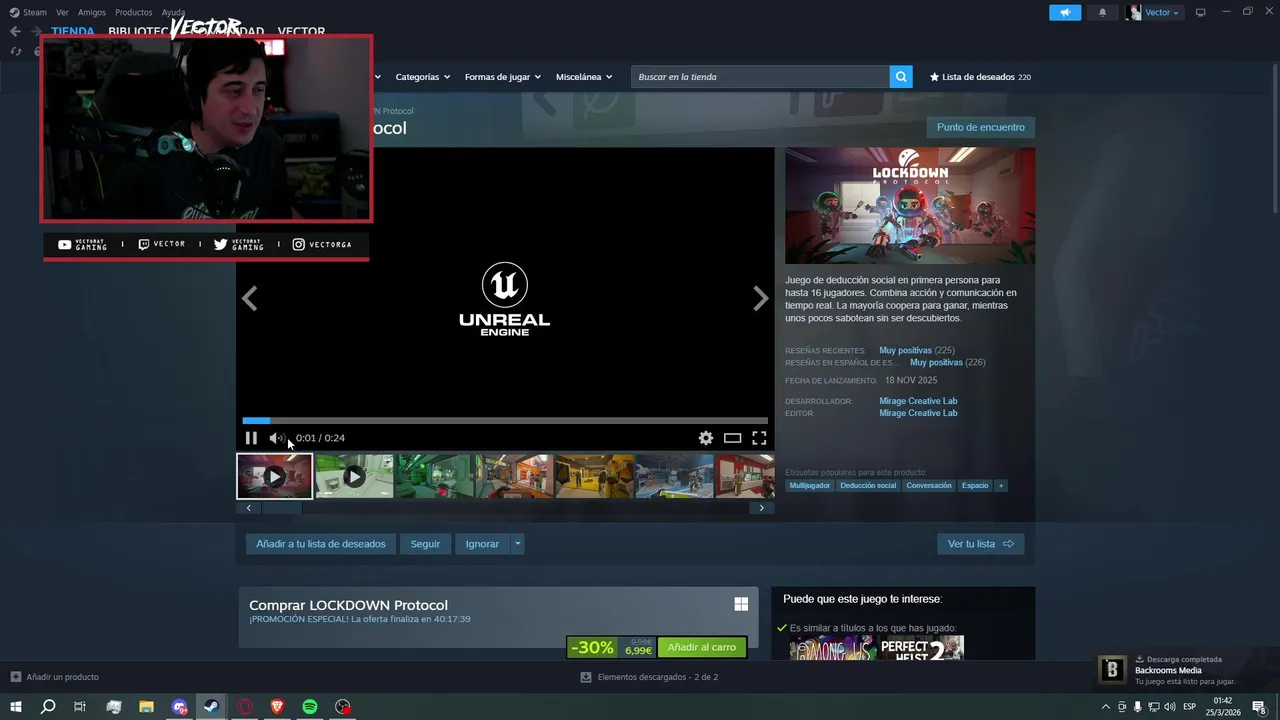Open video player settings gear
Image resolution: width=1280 pixels, height=720 pixels.
[x=706, y=438]
